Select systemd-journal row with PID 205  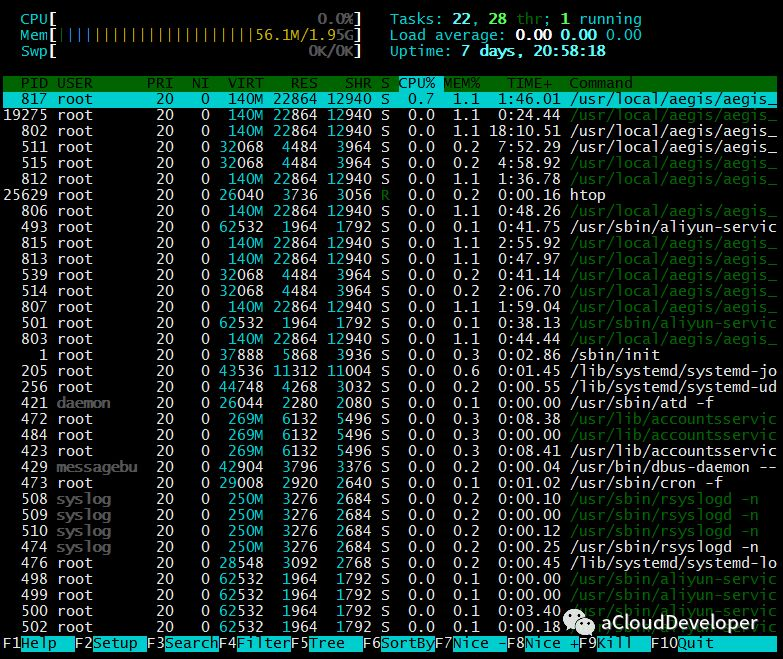pyautogui.click(x=390, y=371)
